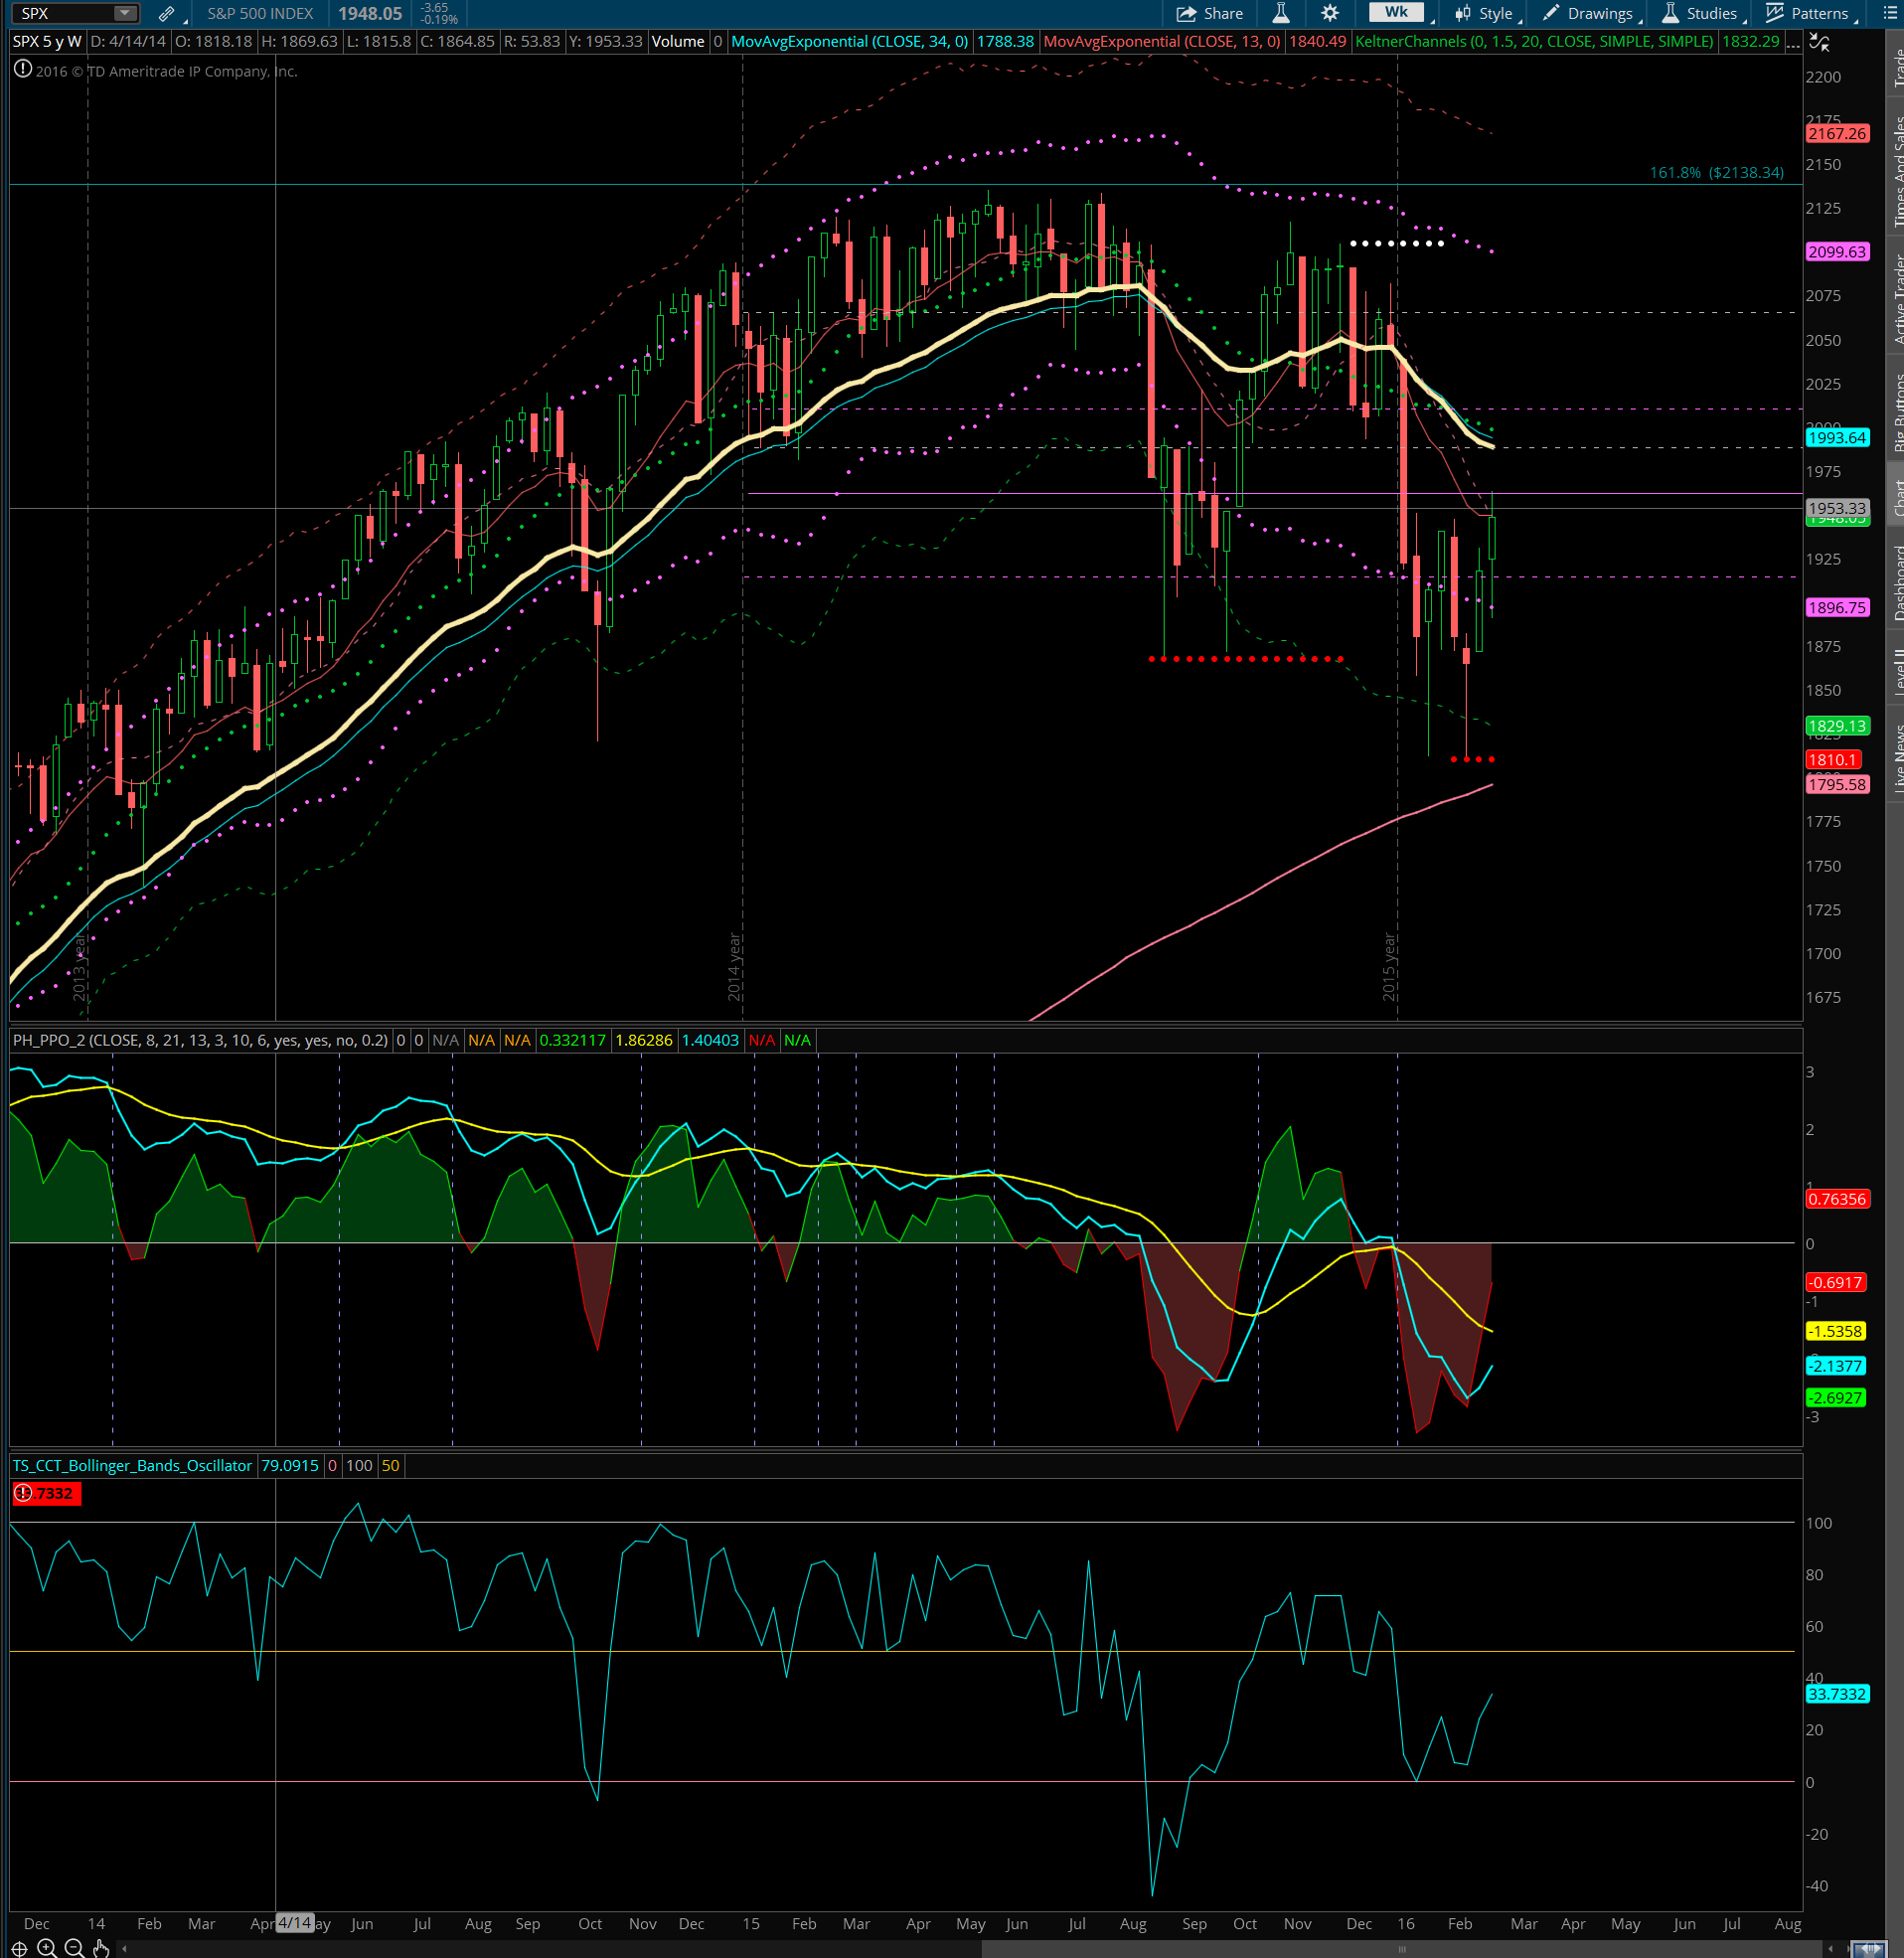The width and height of the screenshot is (1904, 1958).
Task: Click the TS_CCT_Bollinger_Bands_Oscillator label
Action: [132, 1465]
